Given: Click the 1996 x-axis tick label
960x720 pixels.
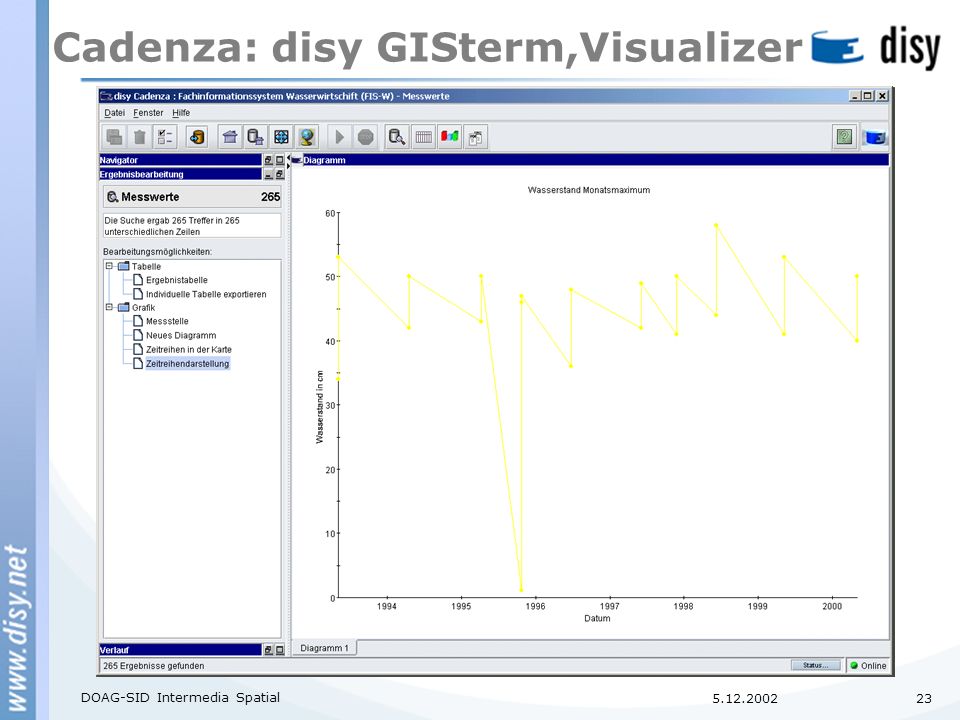Looking at the screenshot, I should coord(535,606).
